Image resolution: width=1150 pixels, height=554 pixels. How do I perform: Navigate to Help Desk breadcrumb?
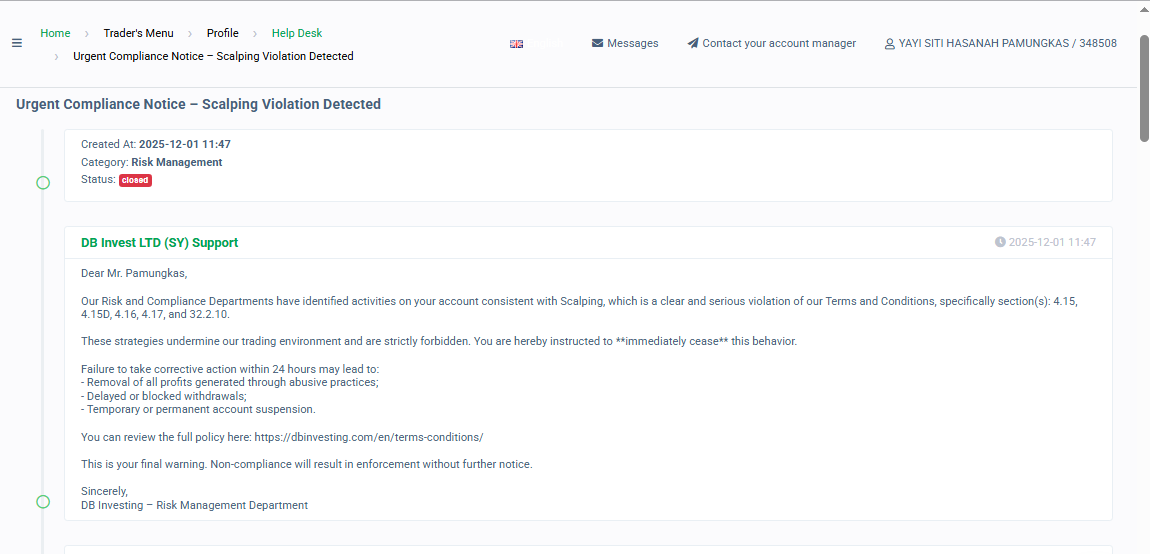(297, 33)
